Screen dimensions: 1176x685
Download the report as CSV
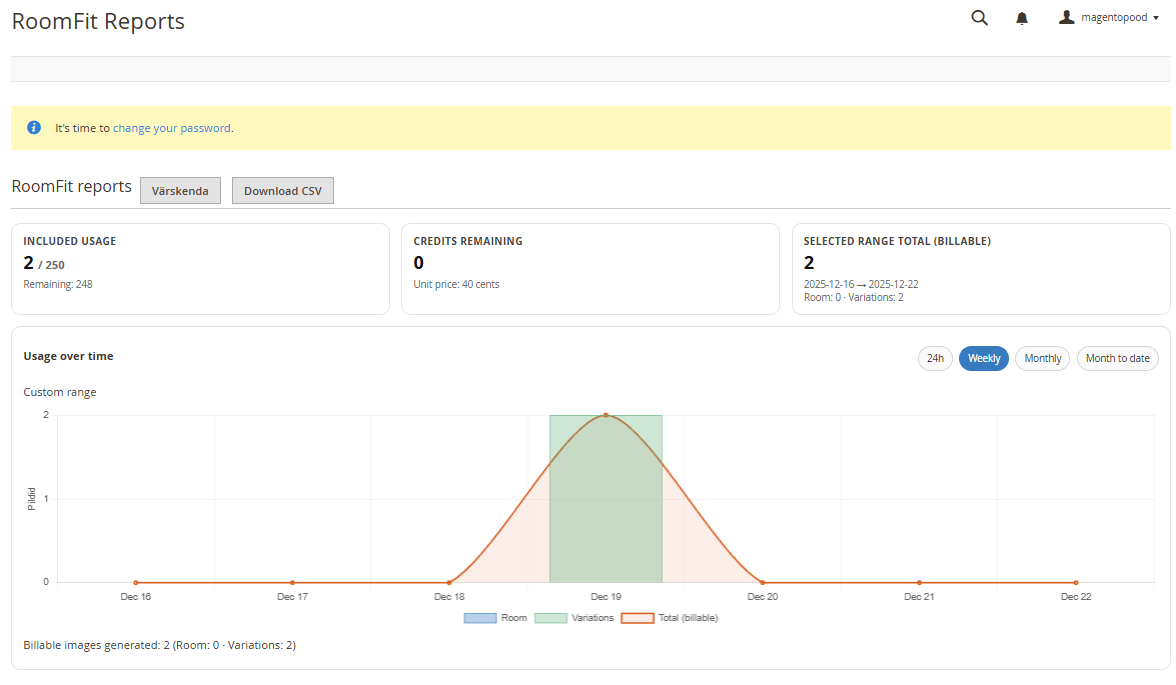click(x=283, y=191)
